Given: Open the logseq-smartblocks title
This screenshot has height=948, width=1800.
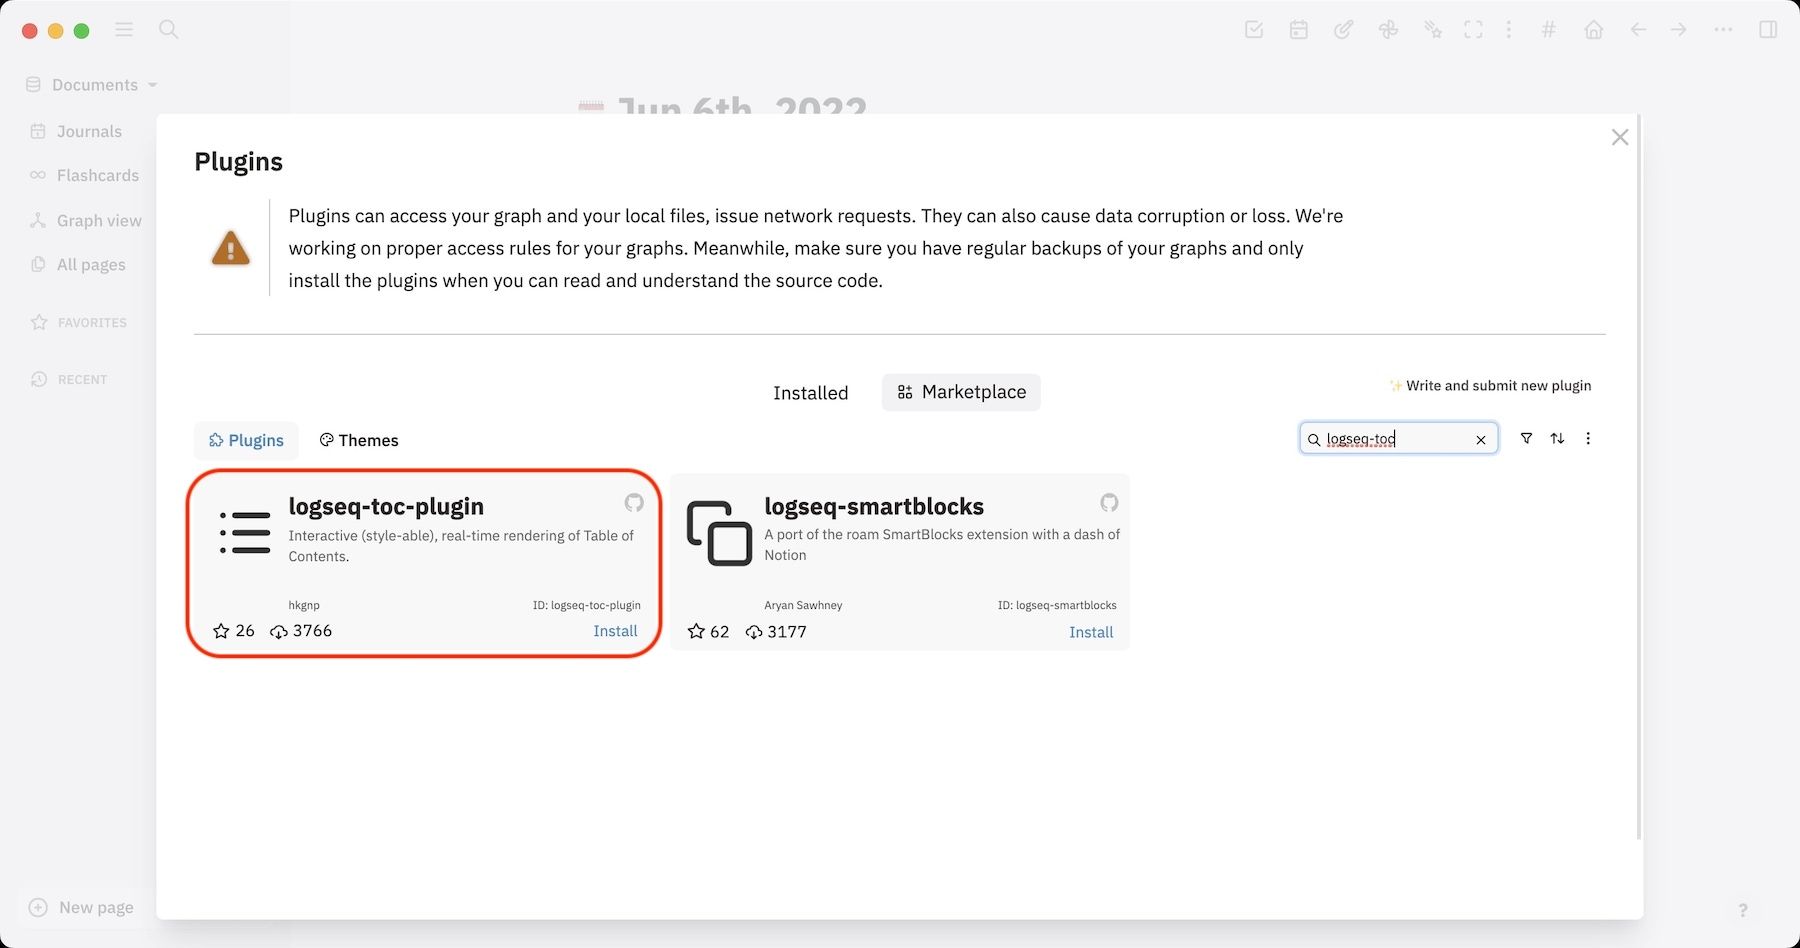Looking at the screenshot, I should (874, 507).
